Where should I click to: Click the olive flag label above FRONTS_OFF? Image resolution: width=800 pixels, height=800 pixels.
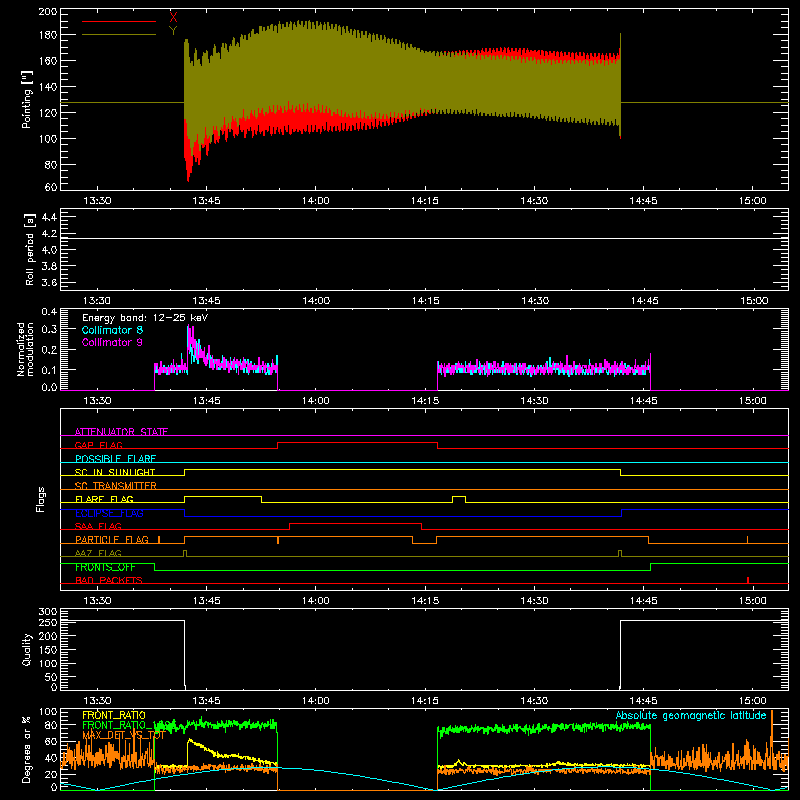(x=98, y=553)
